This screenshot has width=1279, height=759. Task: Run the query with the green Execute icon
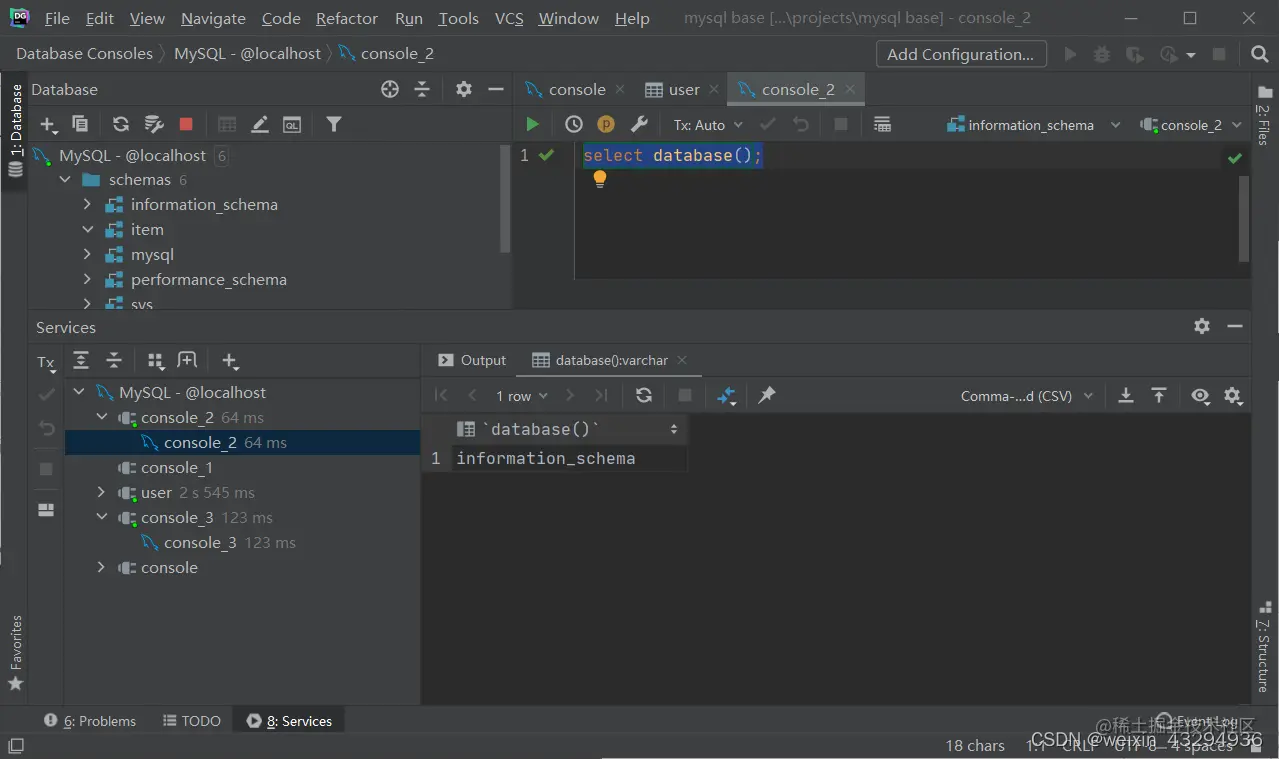click(x=532, y=124)
